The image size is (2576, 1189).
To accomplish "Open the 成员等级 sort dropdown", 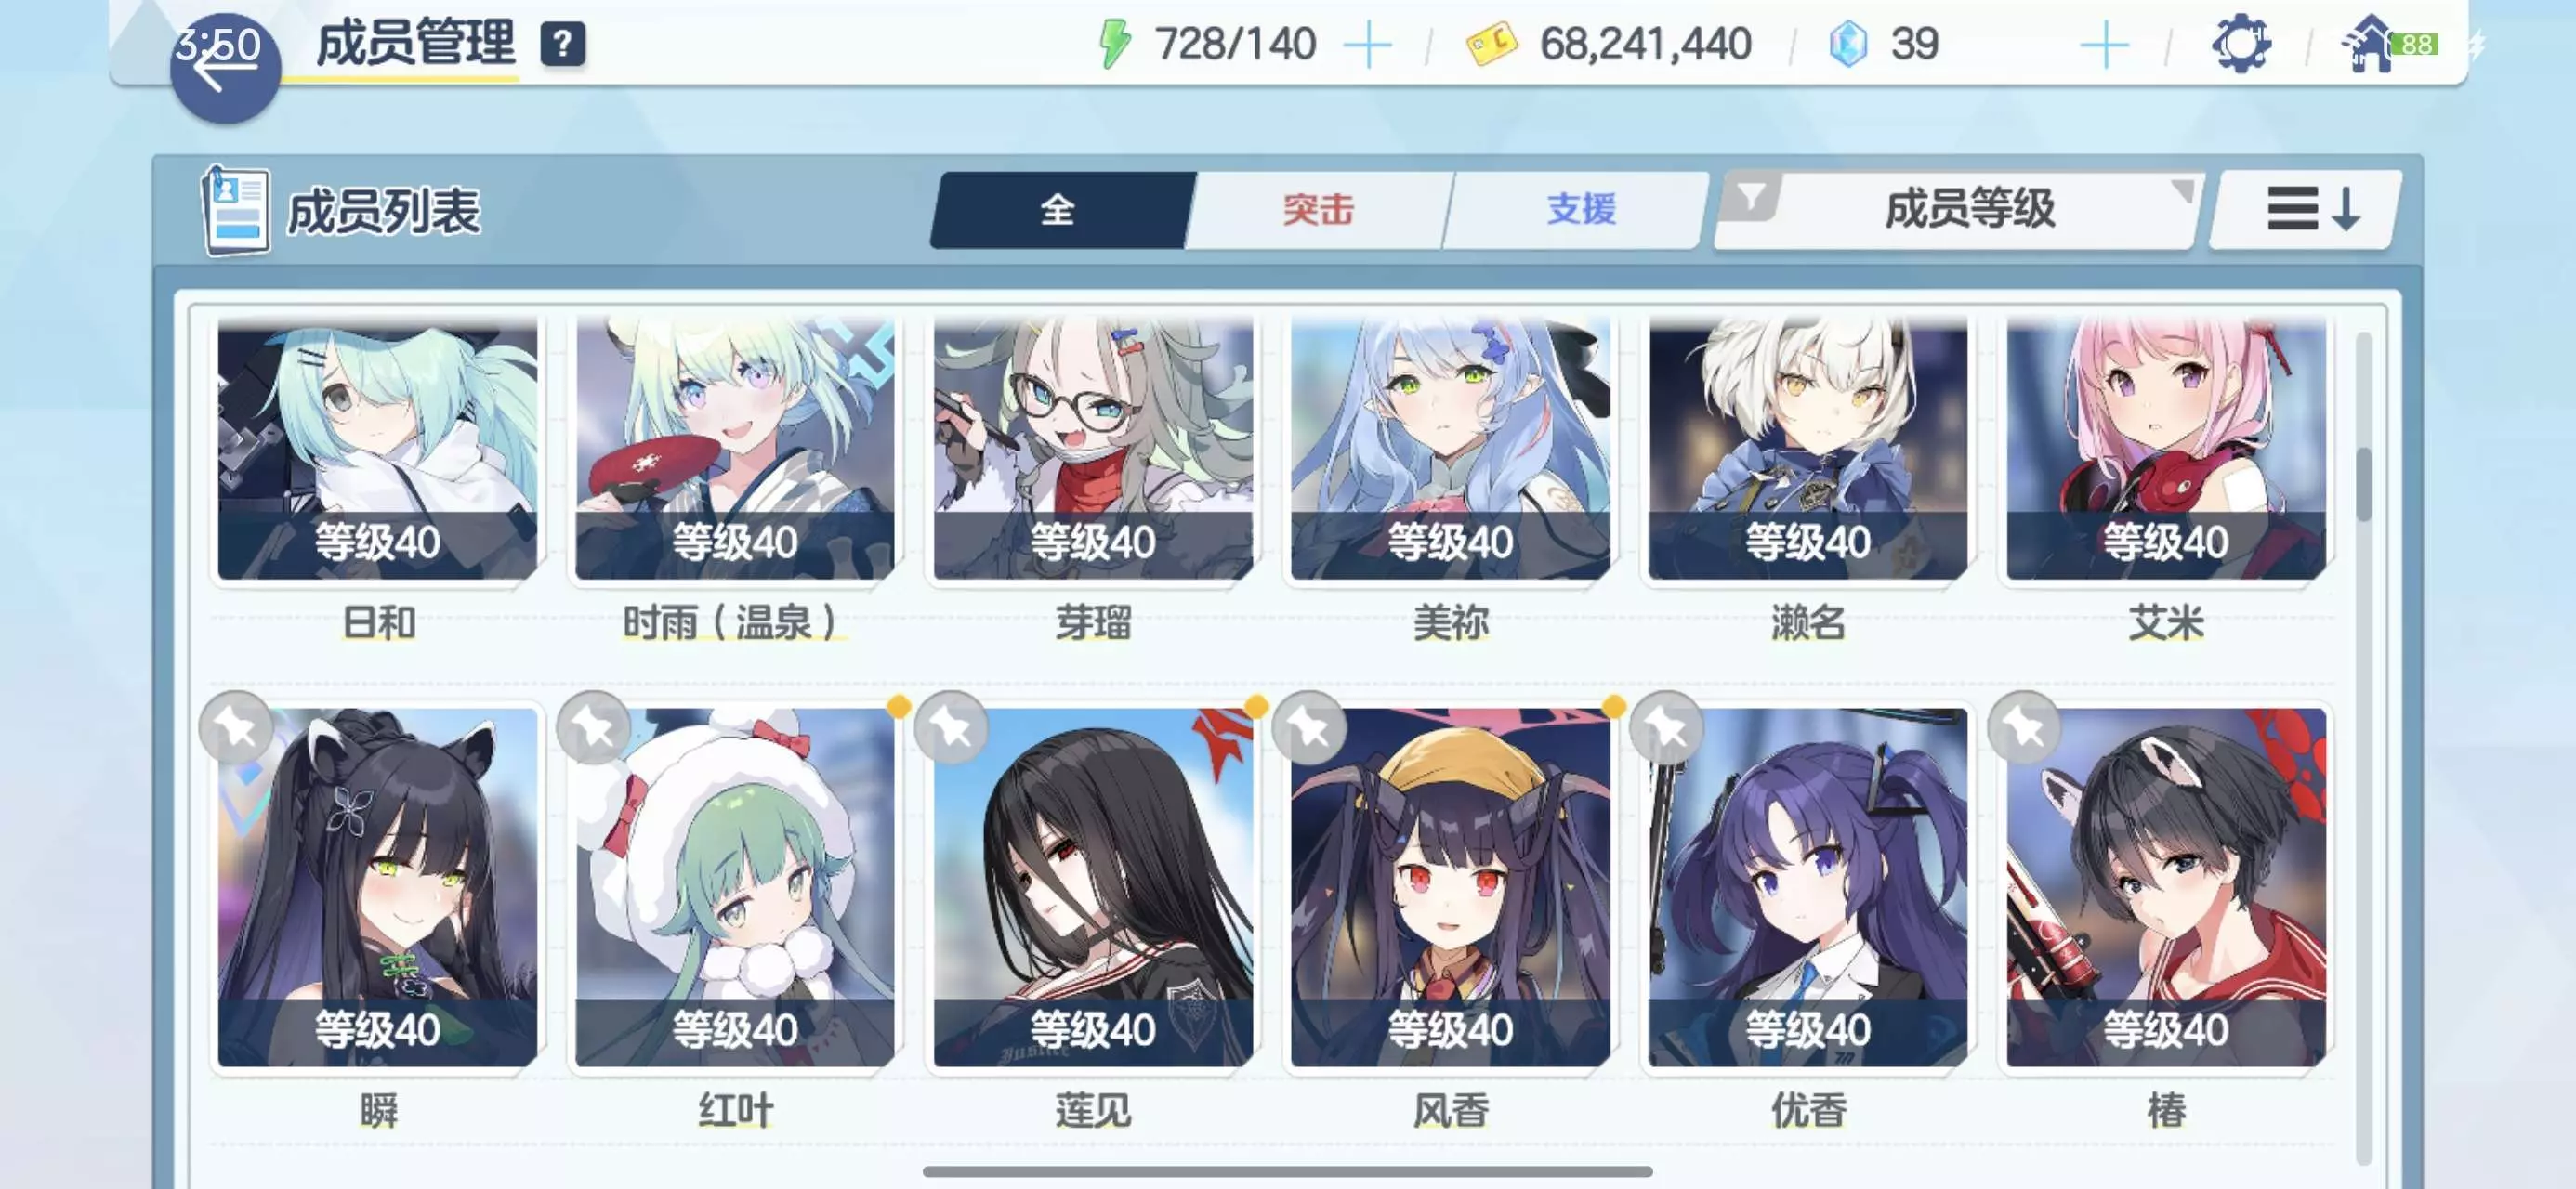I will tap(1970, 210).
